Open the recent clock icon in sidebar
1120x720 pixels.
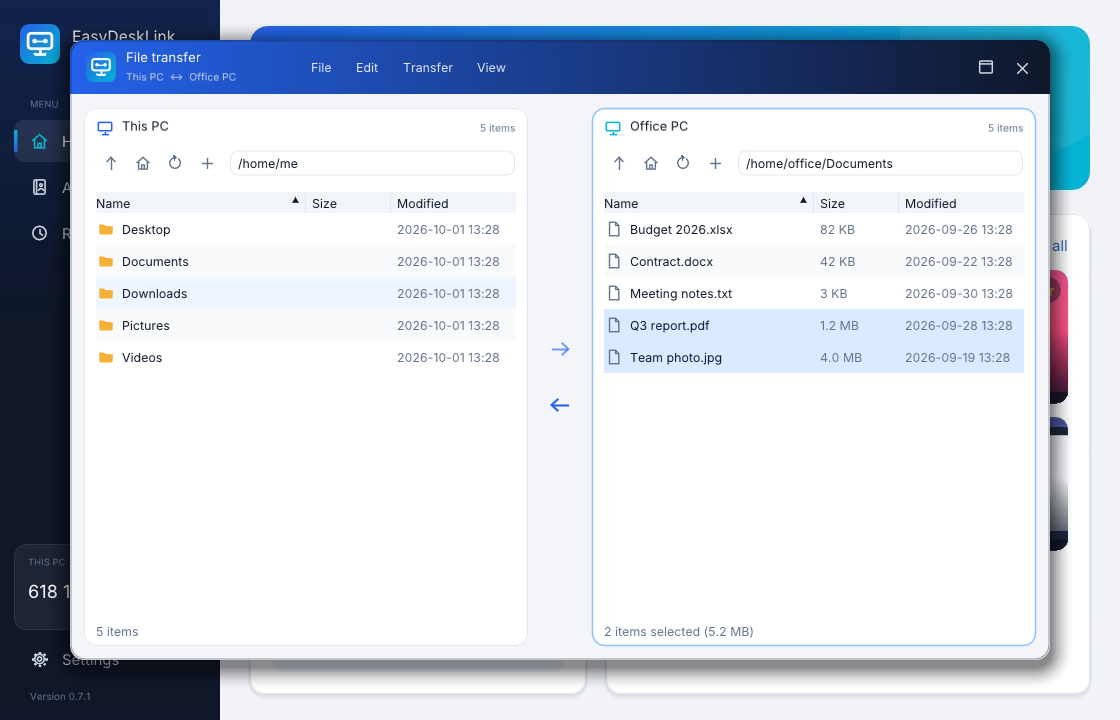click(39, 233)
